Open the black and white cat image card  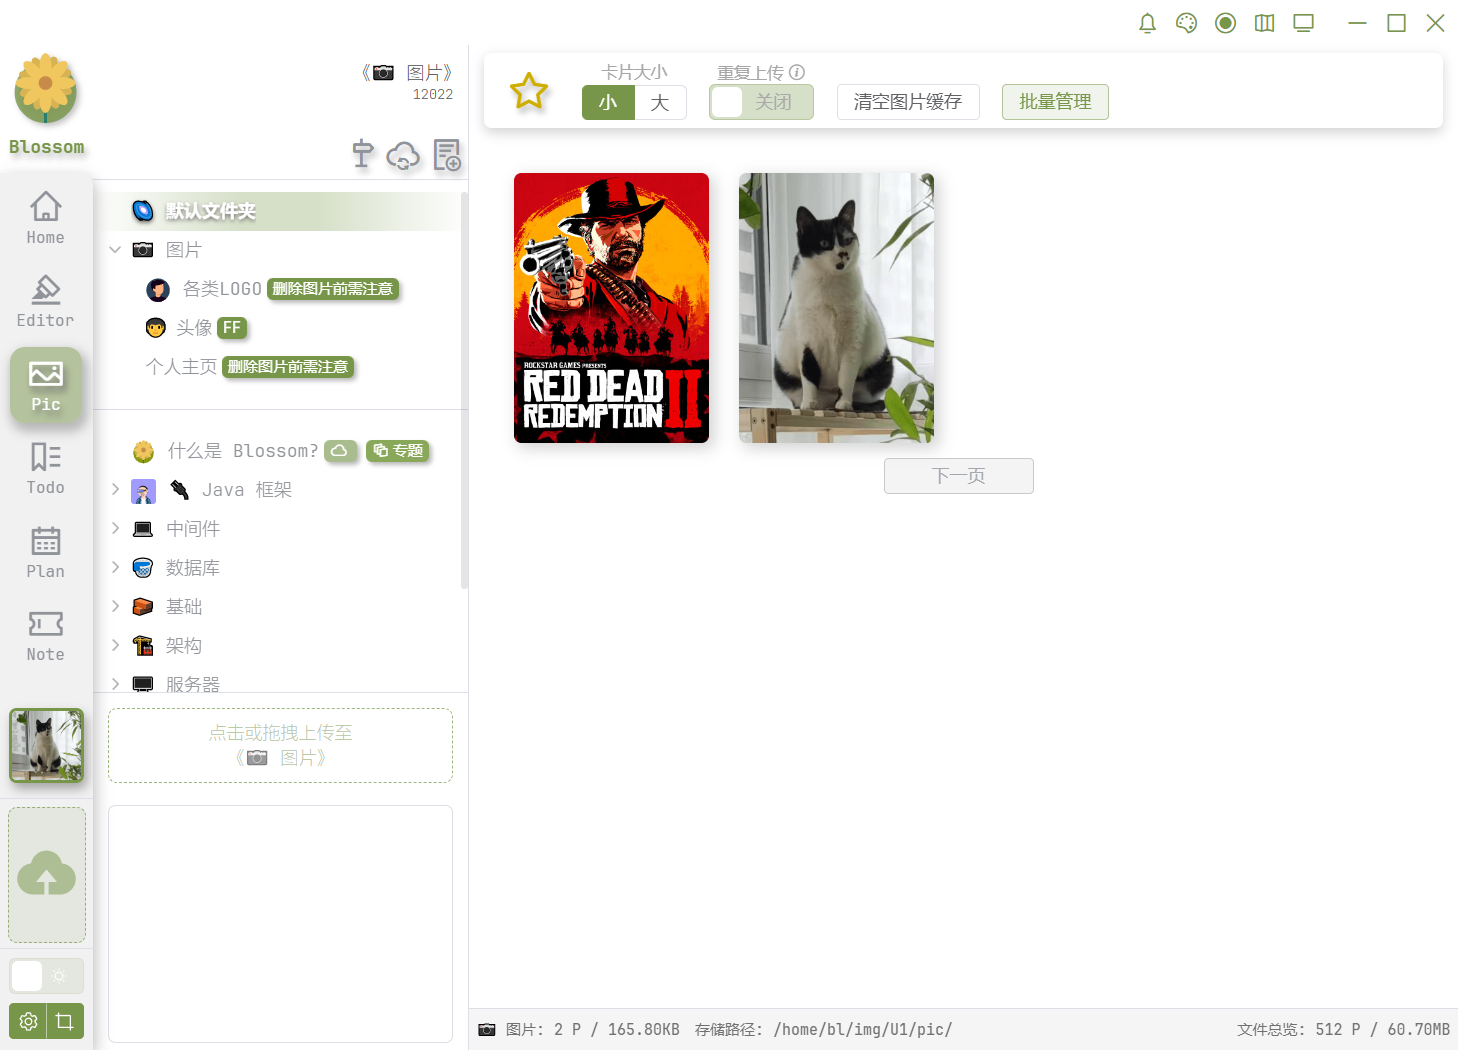(x=836, y=308)
